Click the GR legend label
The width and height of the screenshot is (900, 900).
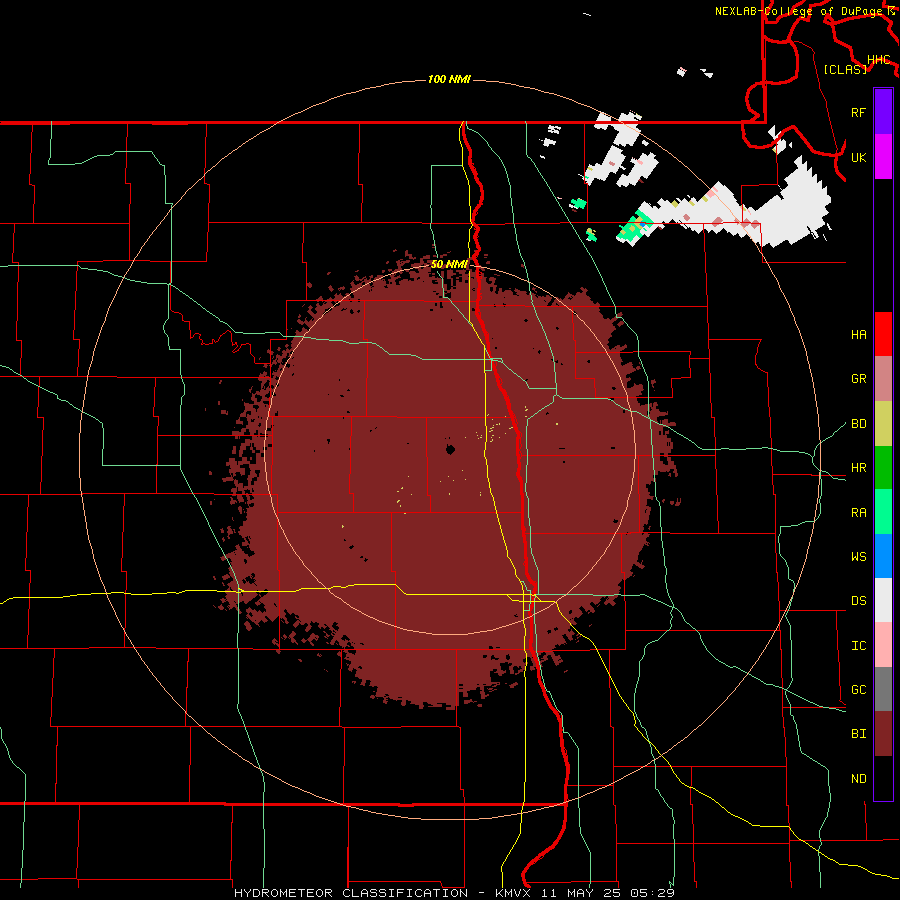858,379
